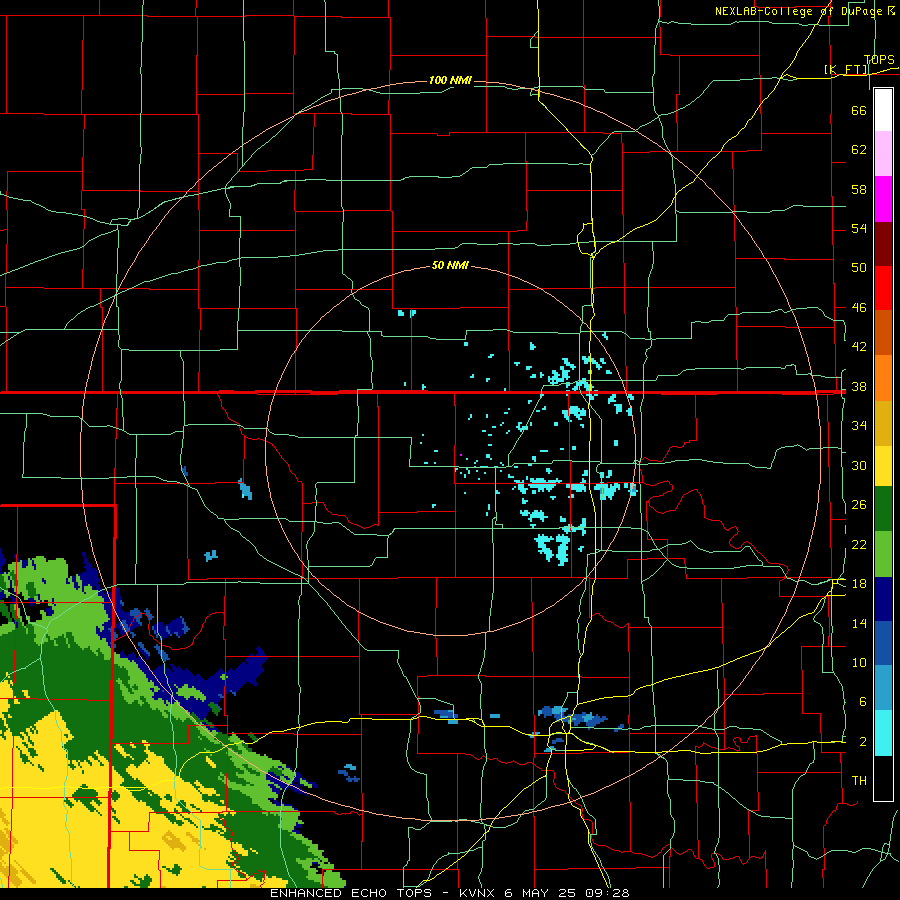Click the '26' legend value
The image size is (900, 900).
tap(859, 505)
